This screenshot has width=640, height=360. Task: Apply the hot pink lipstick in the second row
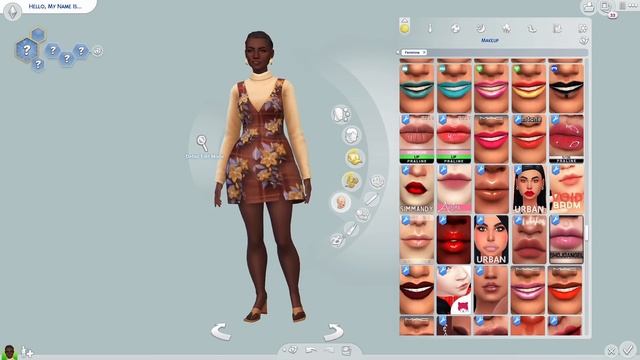(x=491, y=139)
